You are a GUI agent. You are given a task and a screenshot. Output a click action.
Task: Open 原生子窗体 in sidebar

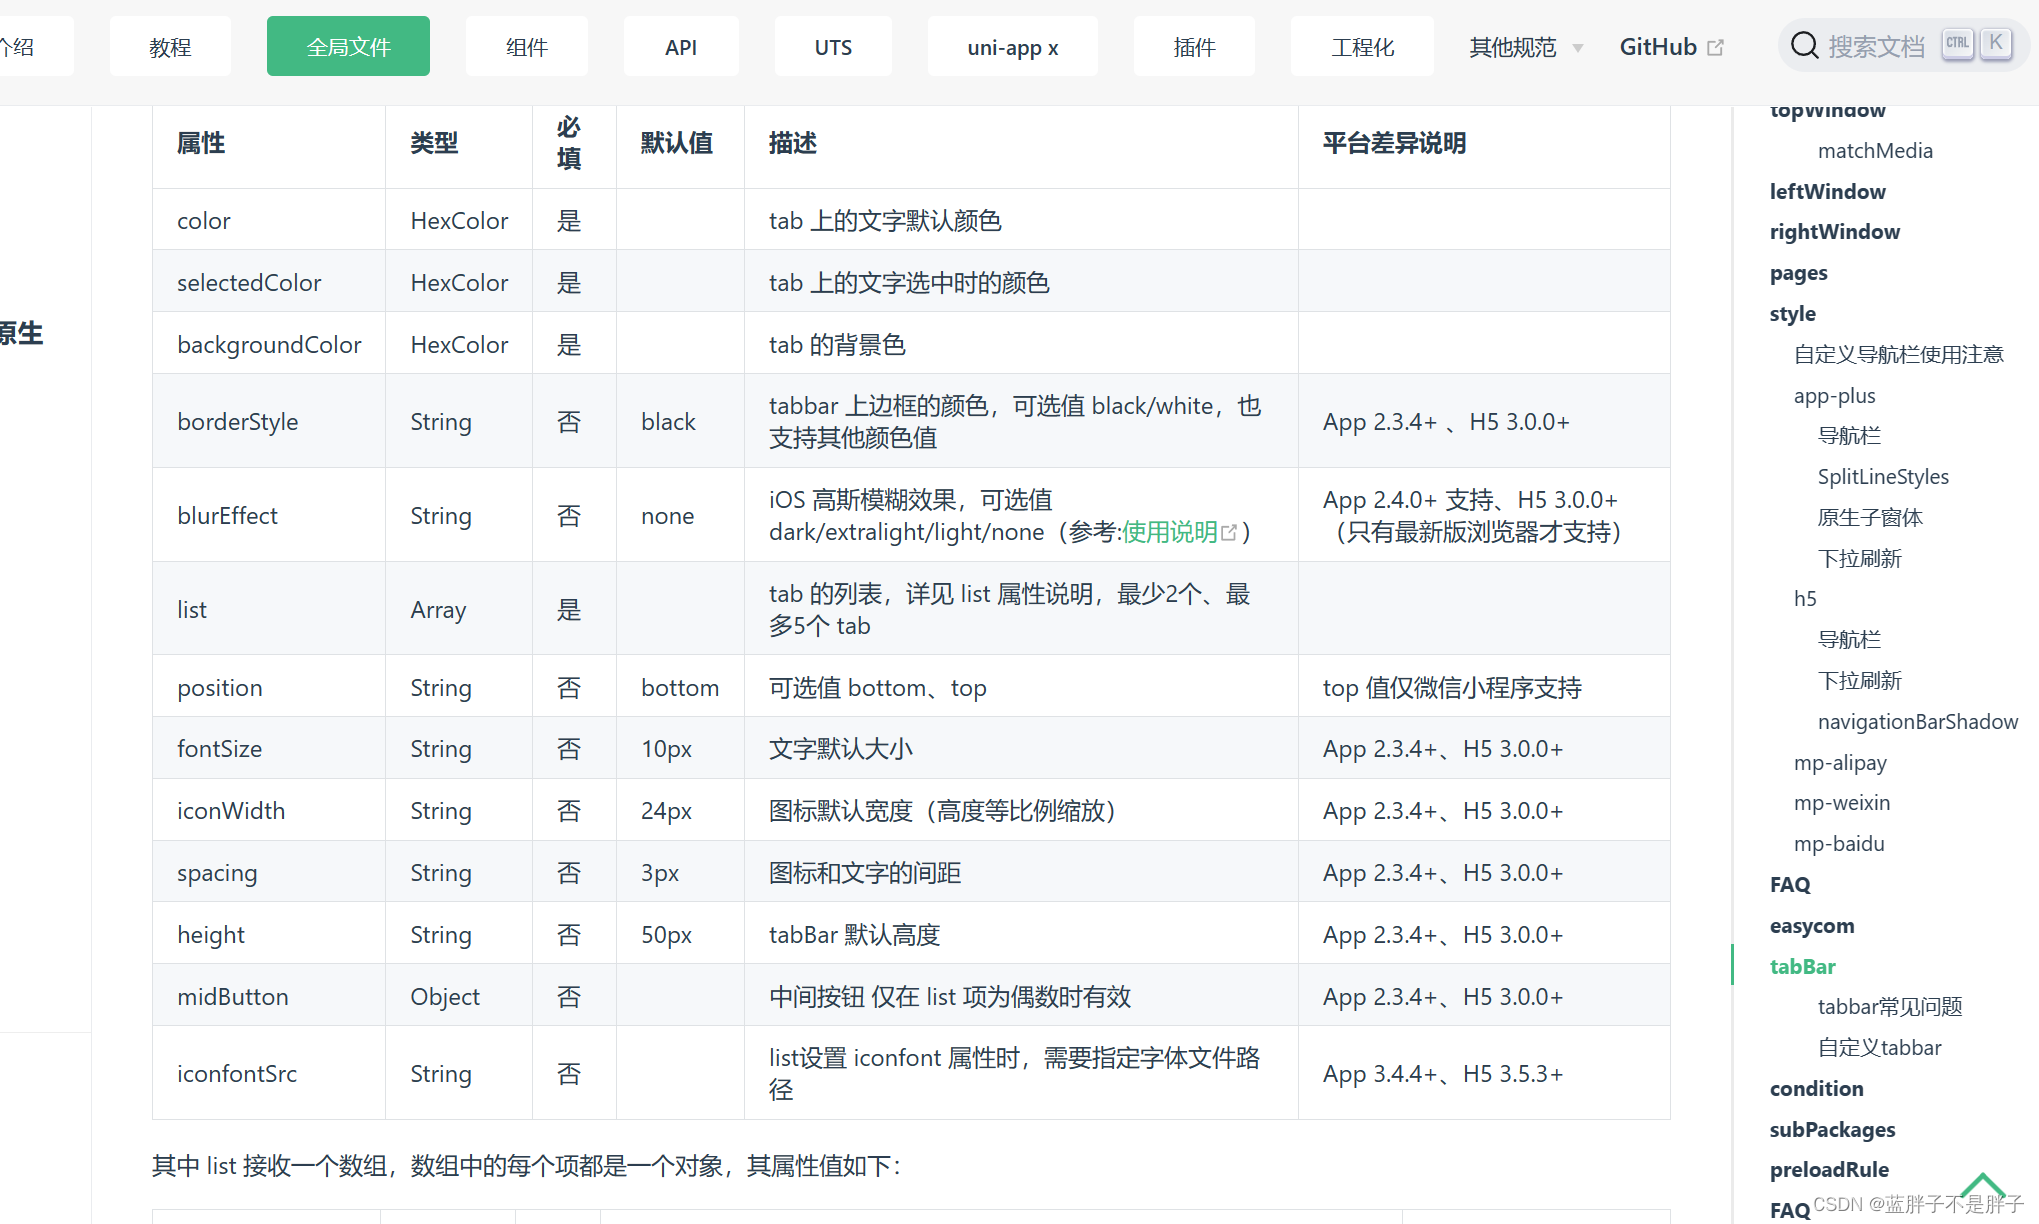[x=1870, y=518]
